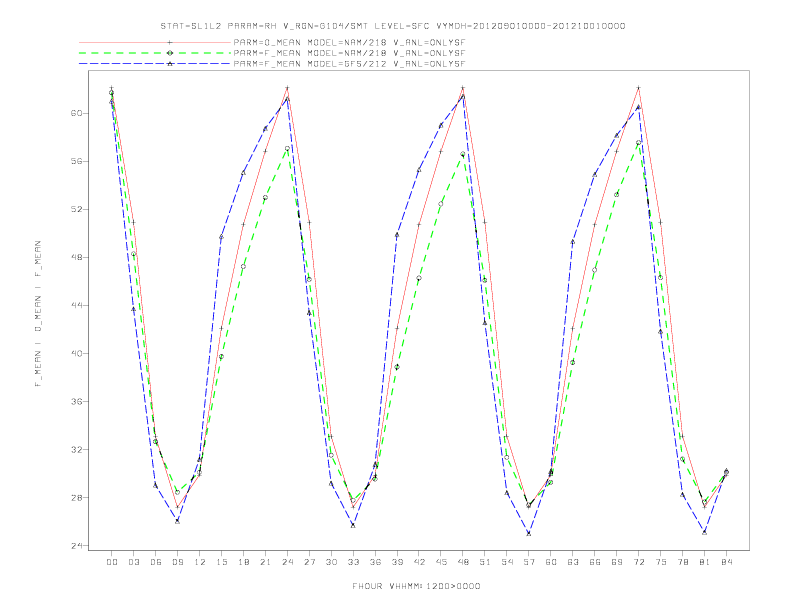Click the y-axis value 44
The image size is (792, 612).
[x=76, y=305]
